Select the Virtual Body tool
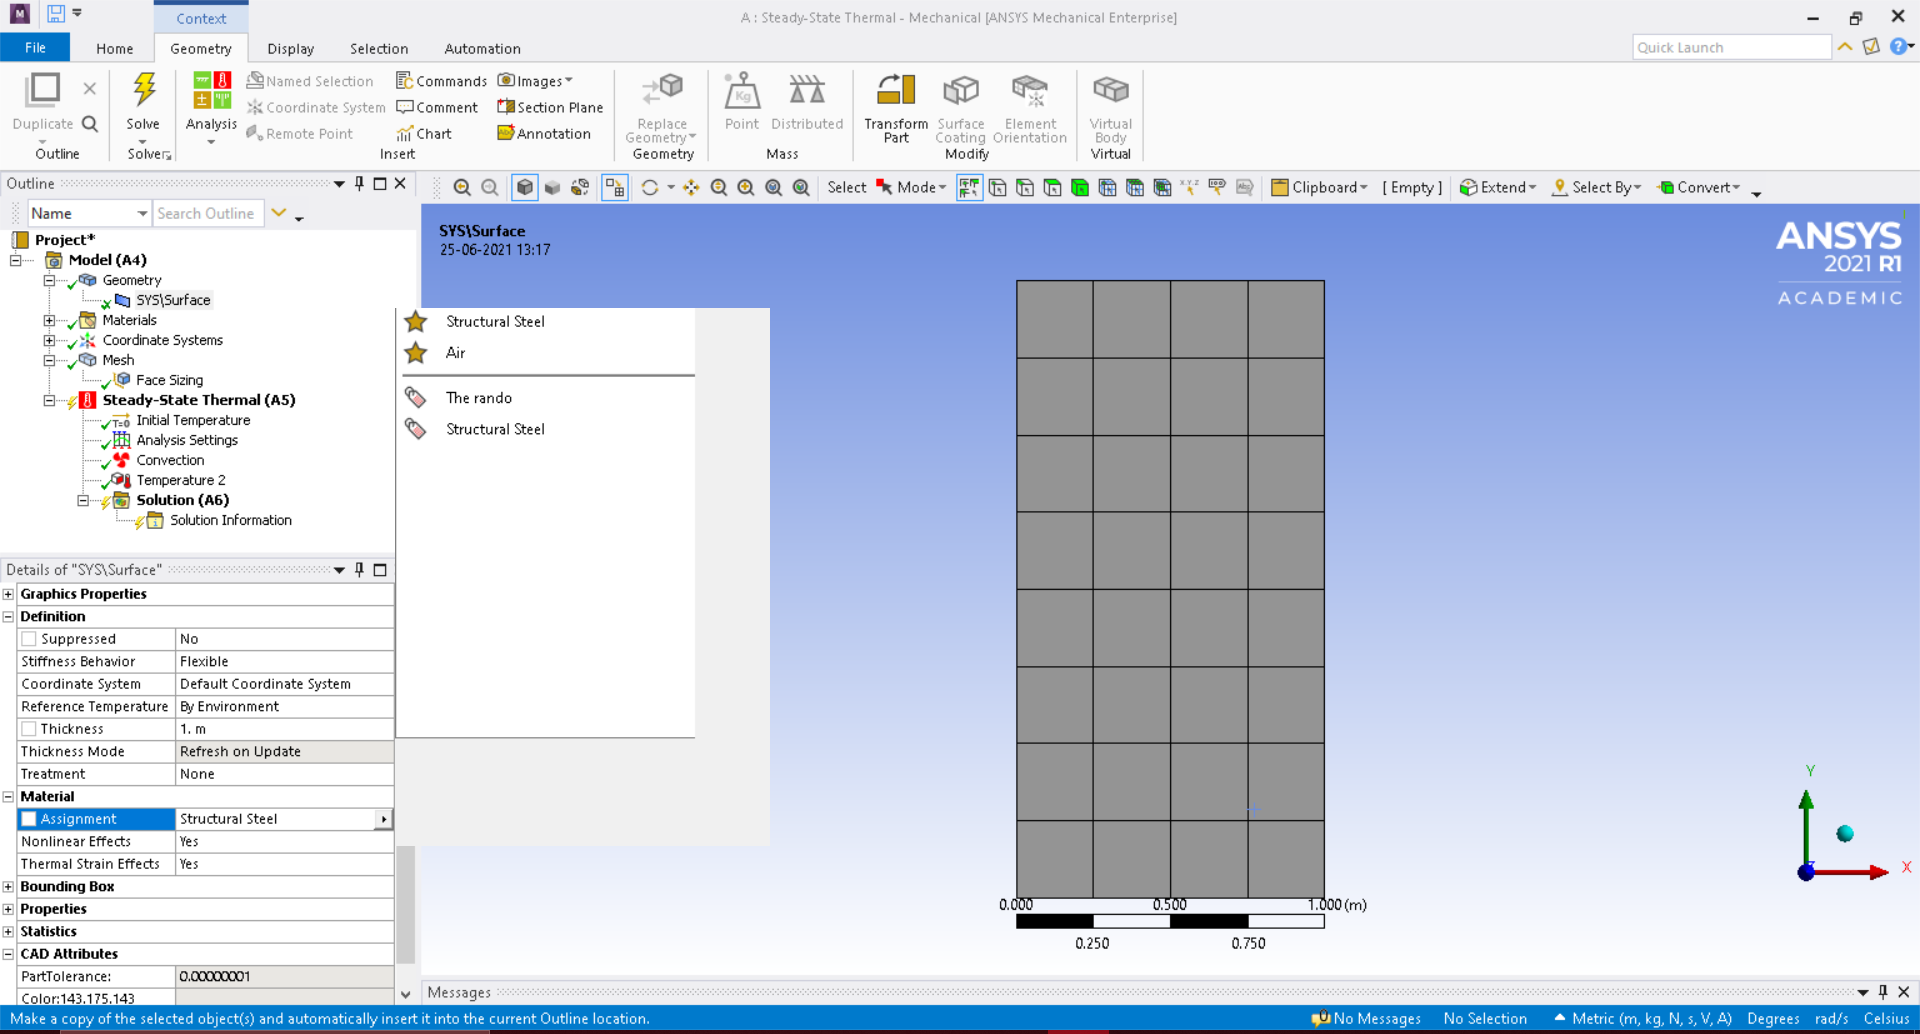 [1110, 91]
